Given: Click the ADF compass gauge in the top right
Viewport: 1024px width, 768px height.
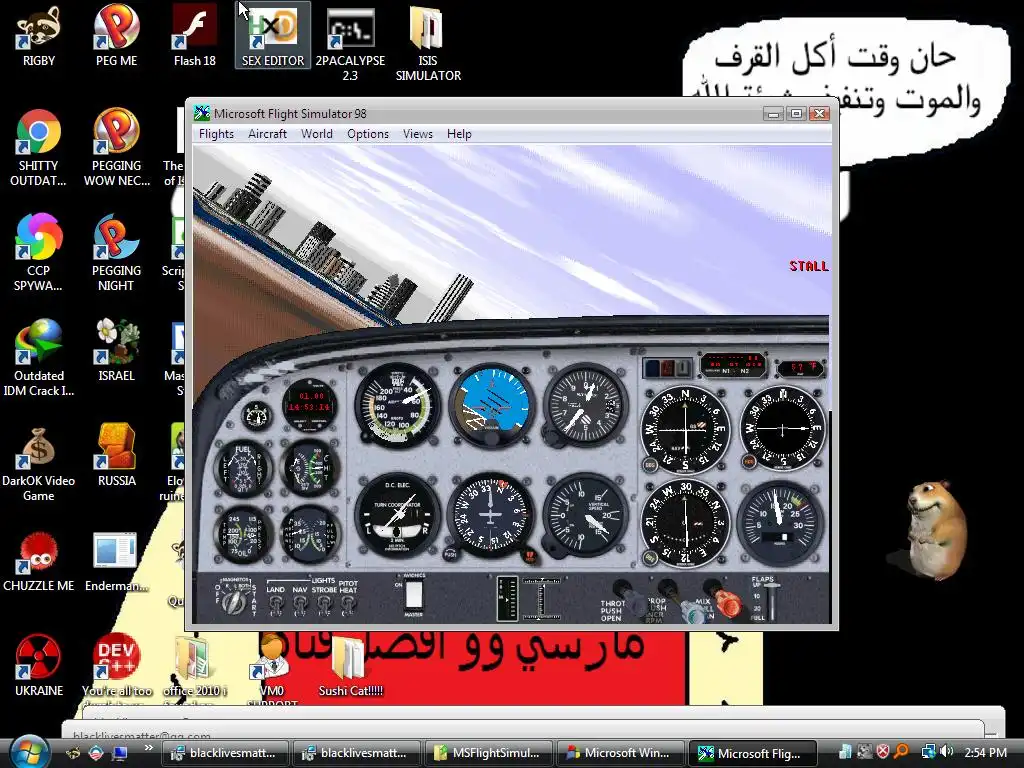Looking at the screenshot, I should (782, 428).
